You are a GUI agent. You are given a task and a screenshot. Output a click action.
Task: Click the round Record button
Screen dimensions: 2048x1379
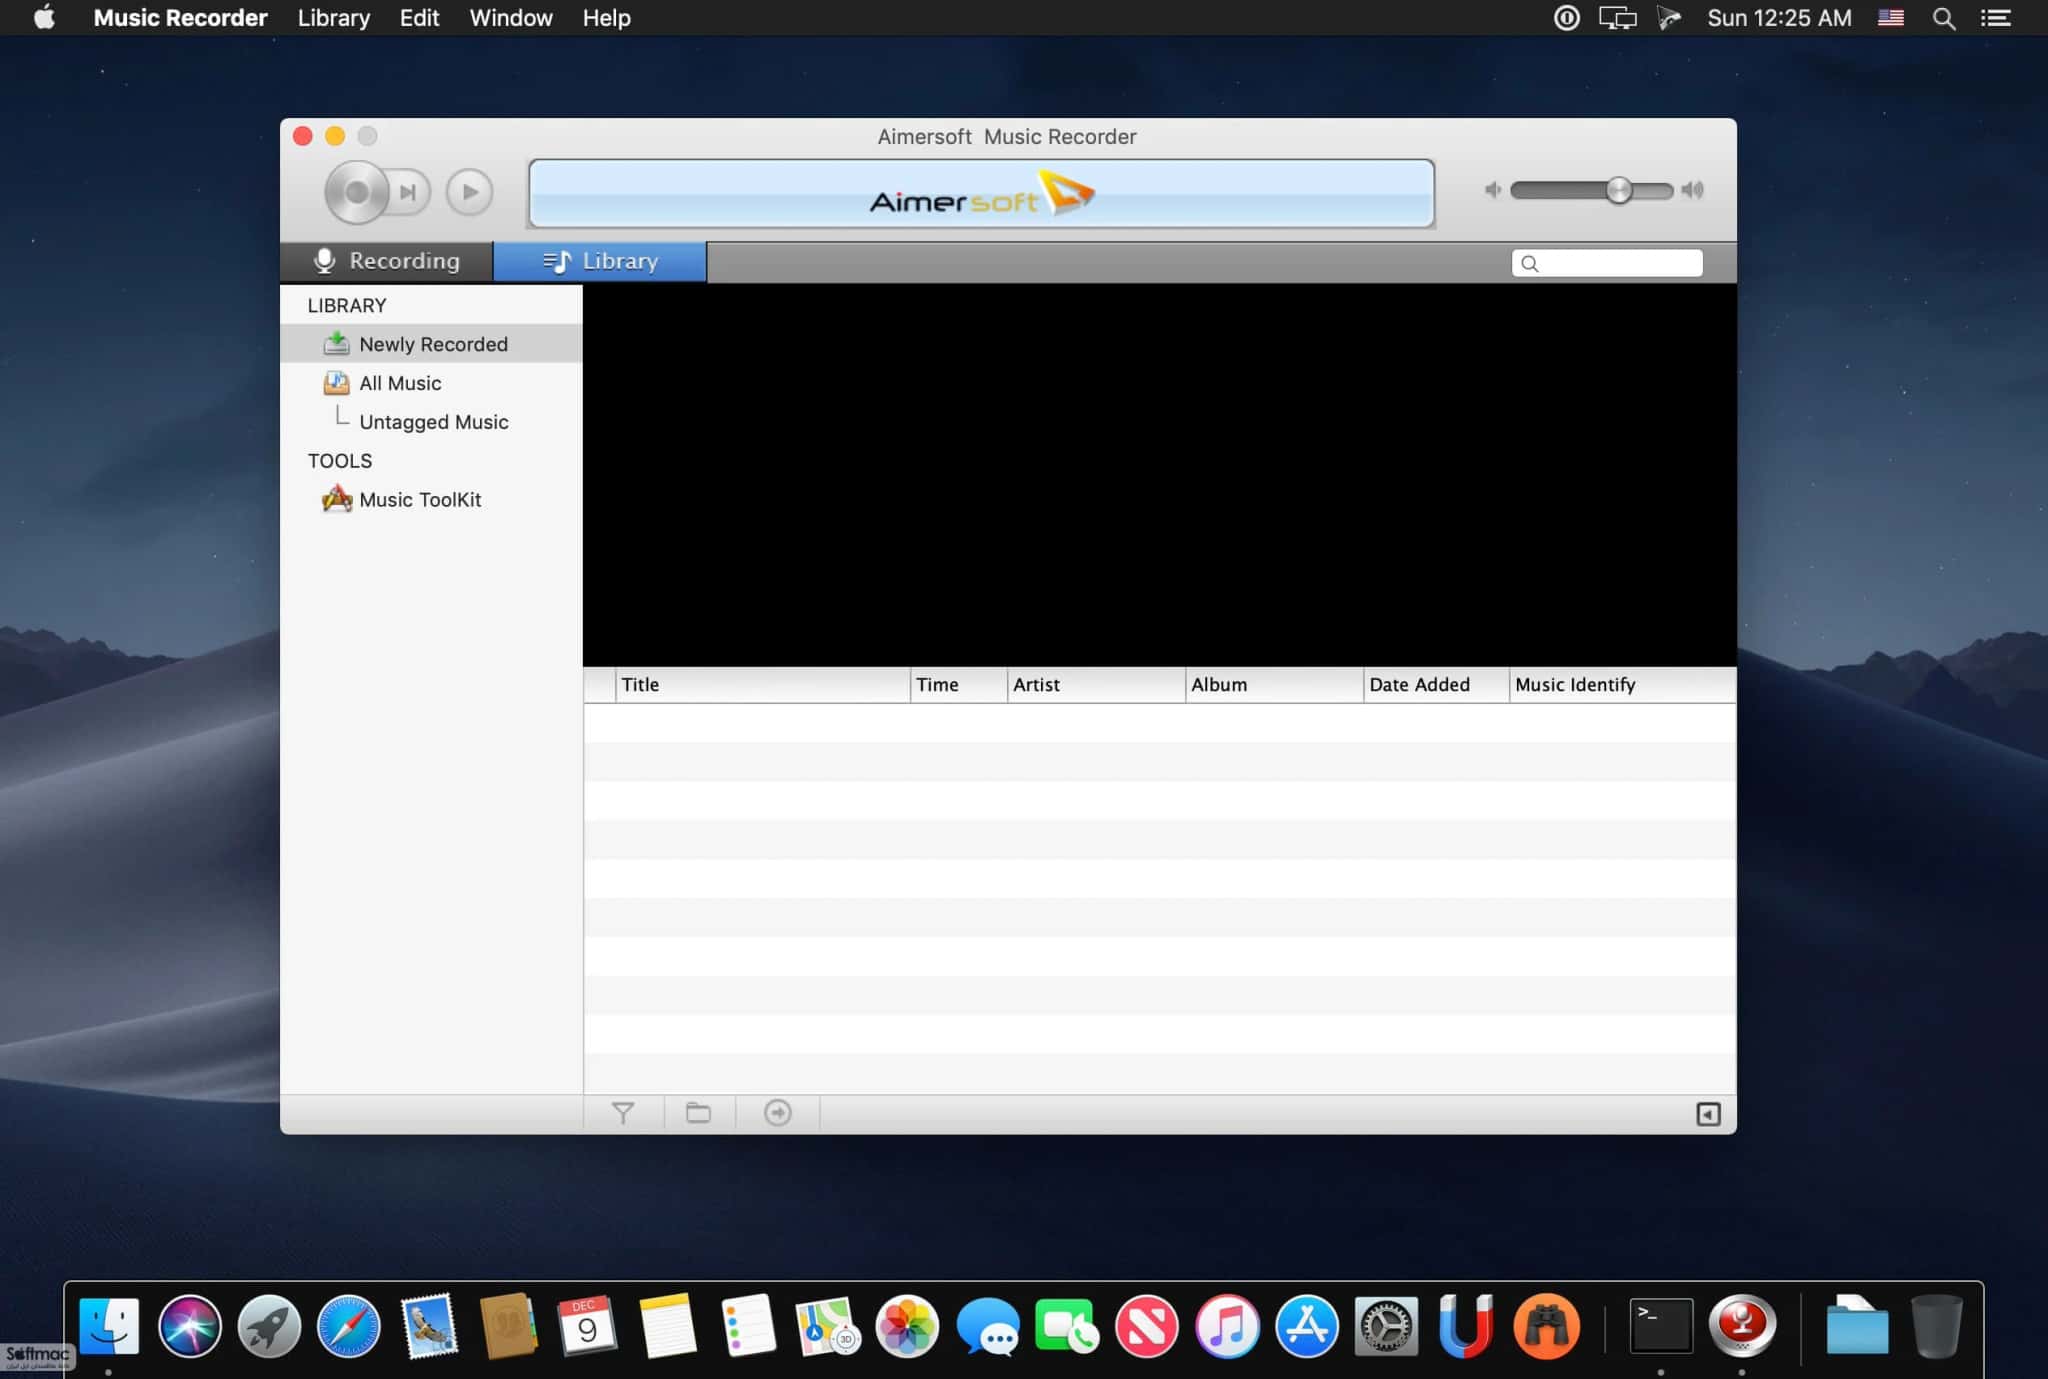(x=356, y=191)
